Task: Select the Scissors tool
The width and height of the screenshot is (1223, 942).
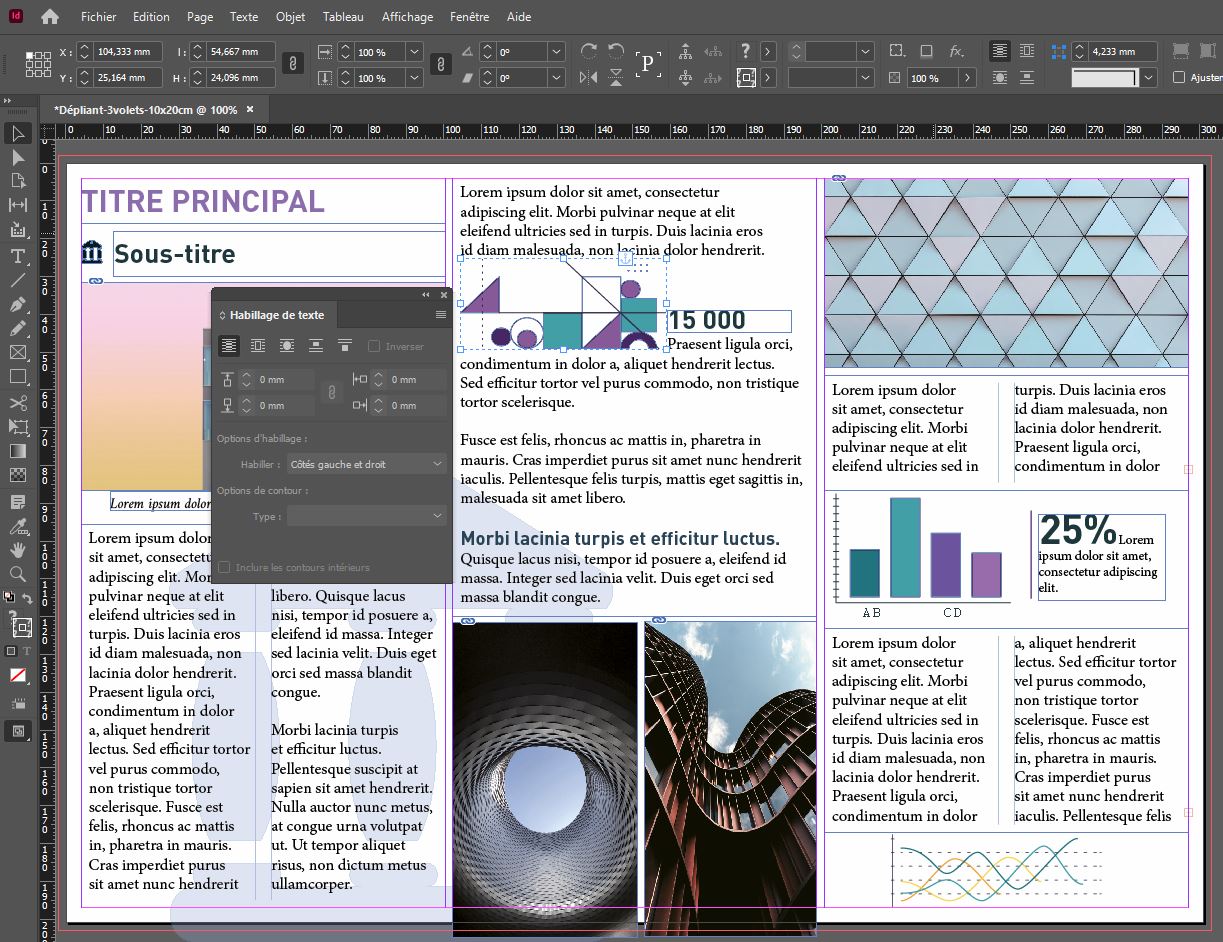Action: click(x=18, y=403)
